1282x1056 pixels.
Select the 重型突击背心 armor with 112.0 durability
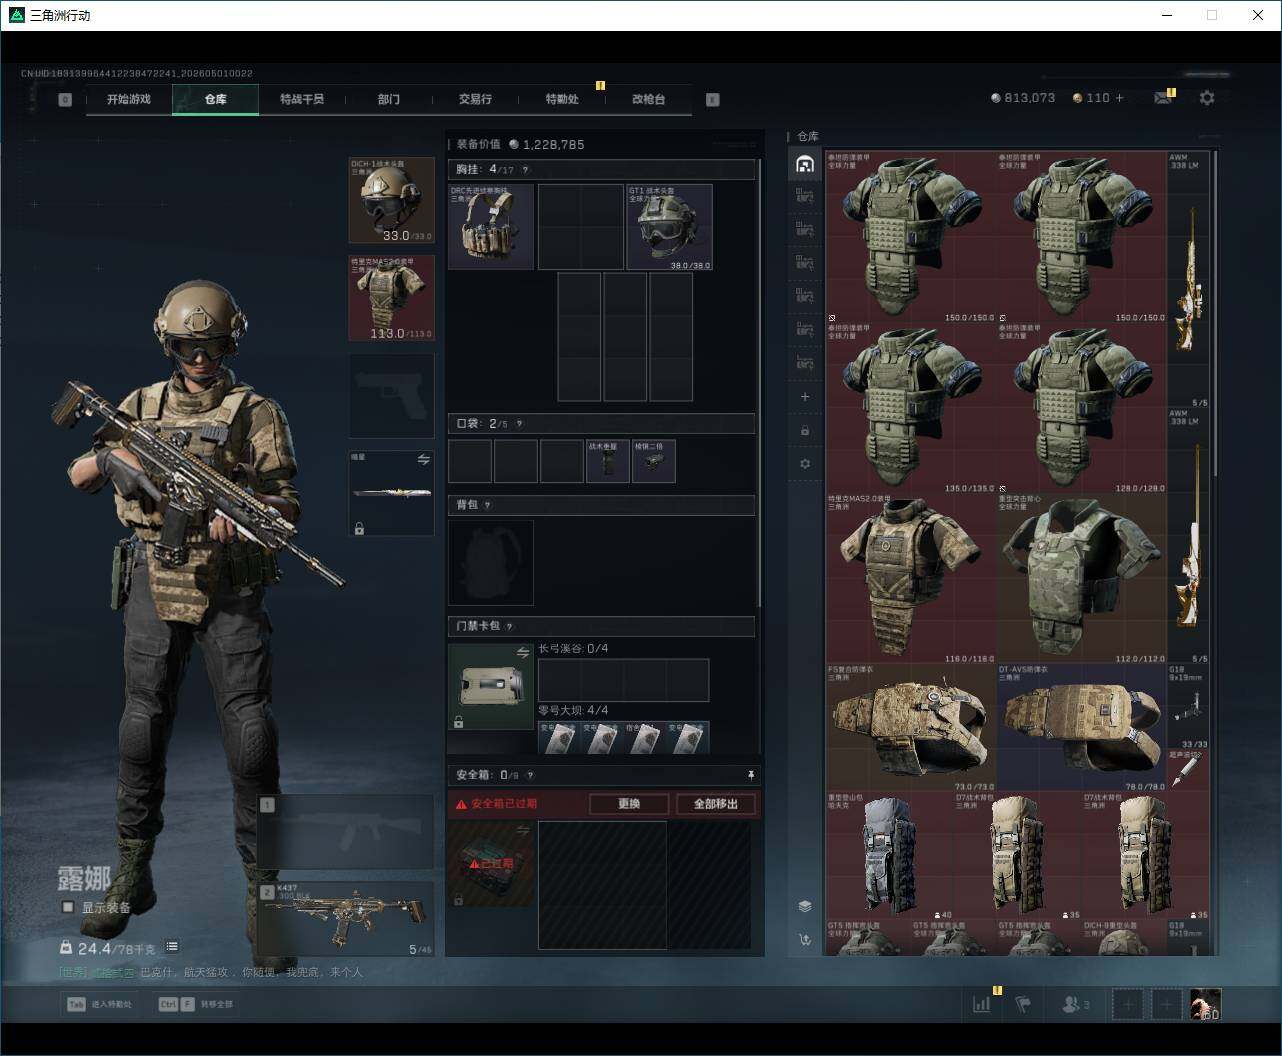point(1082,578)
